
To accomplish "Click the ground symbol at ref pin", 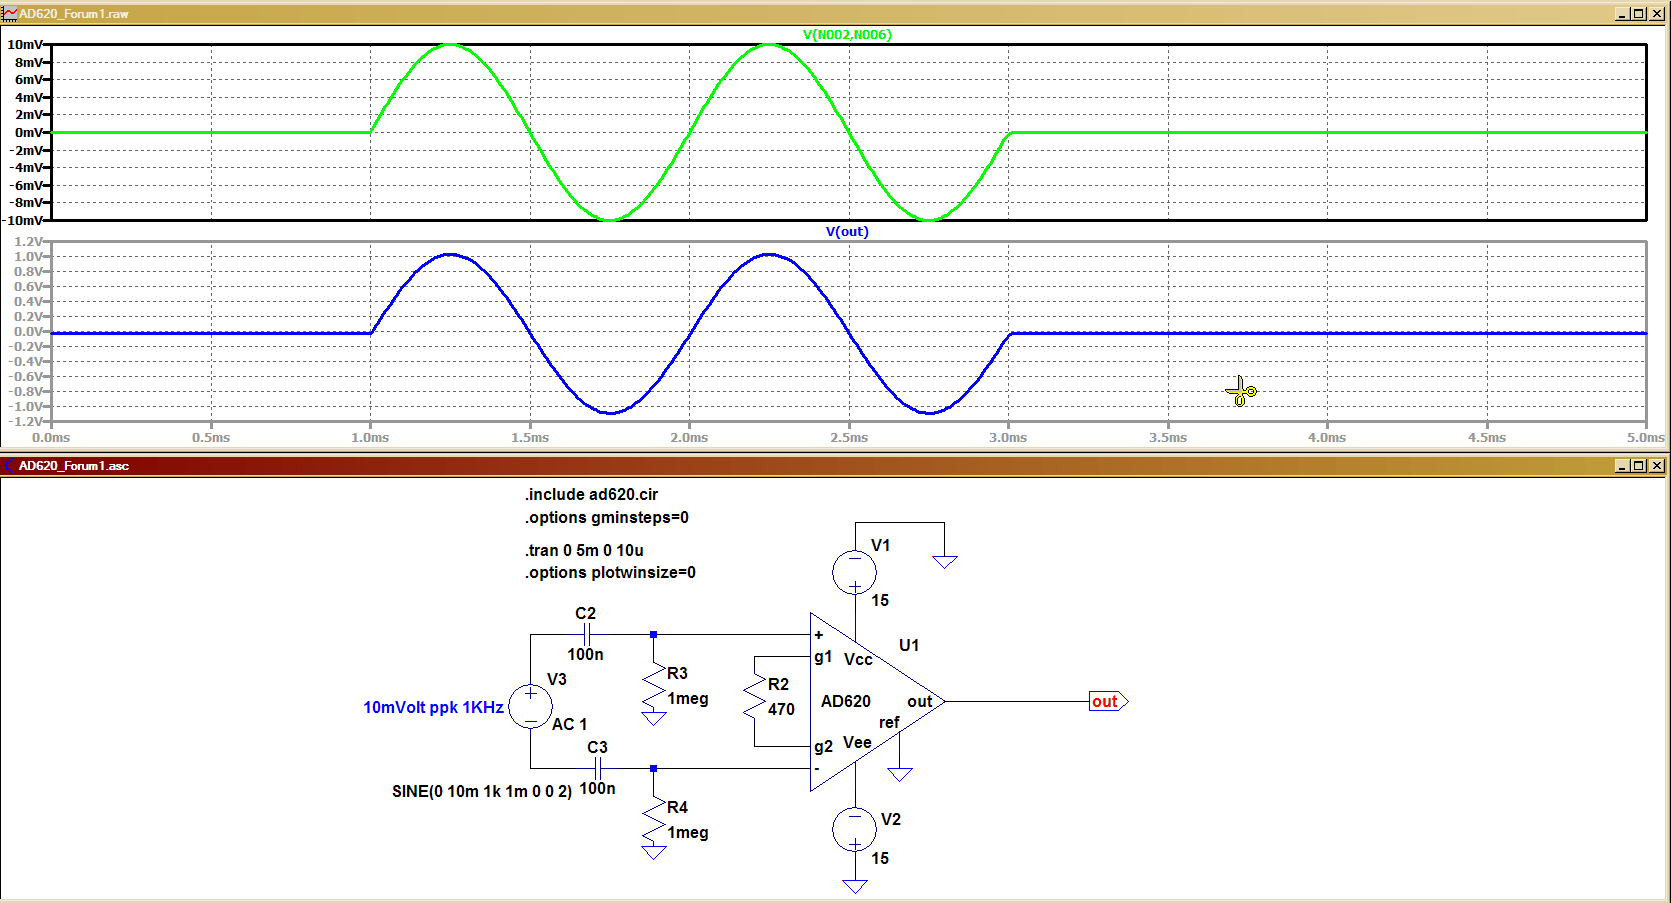I will tap(900, 774).
